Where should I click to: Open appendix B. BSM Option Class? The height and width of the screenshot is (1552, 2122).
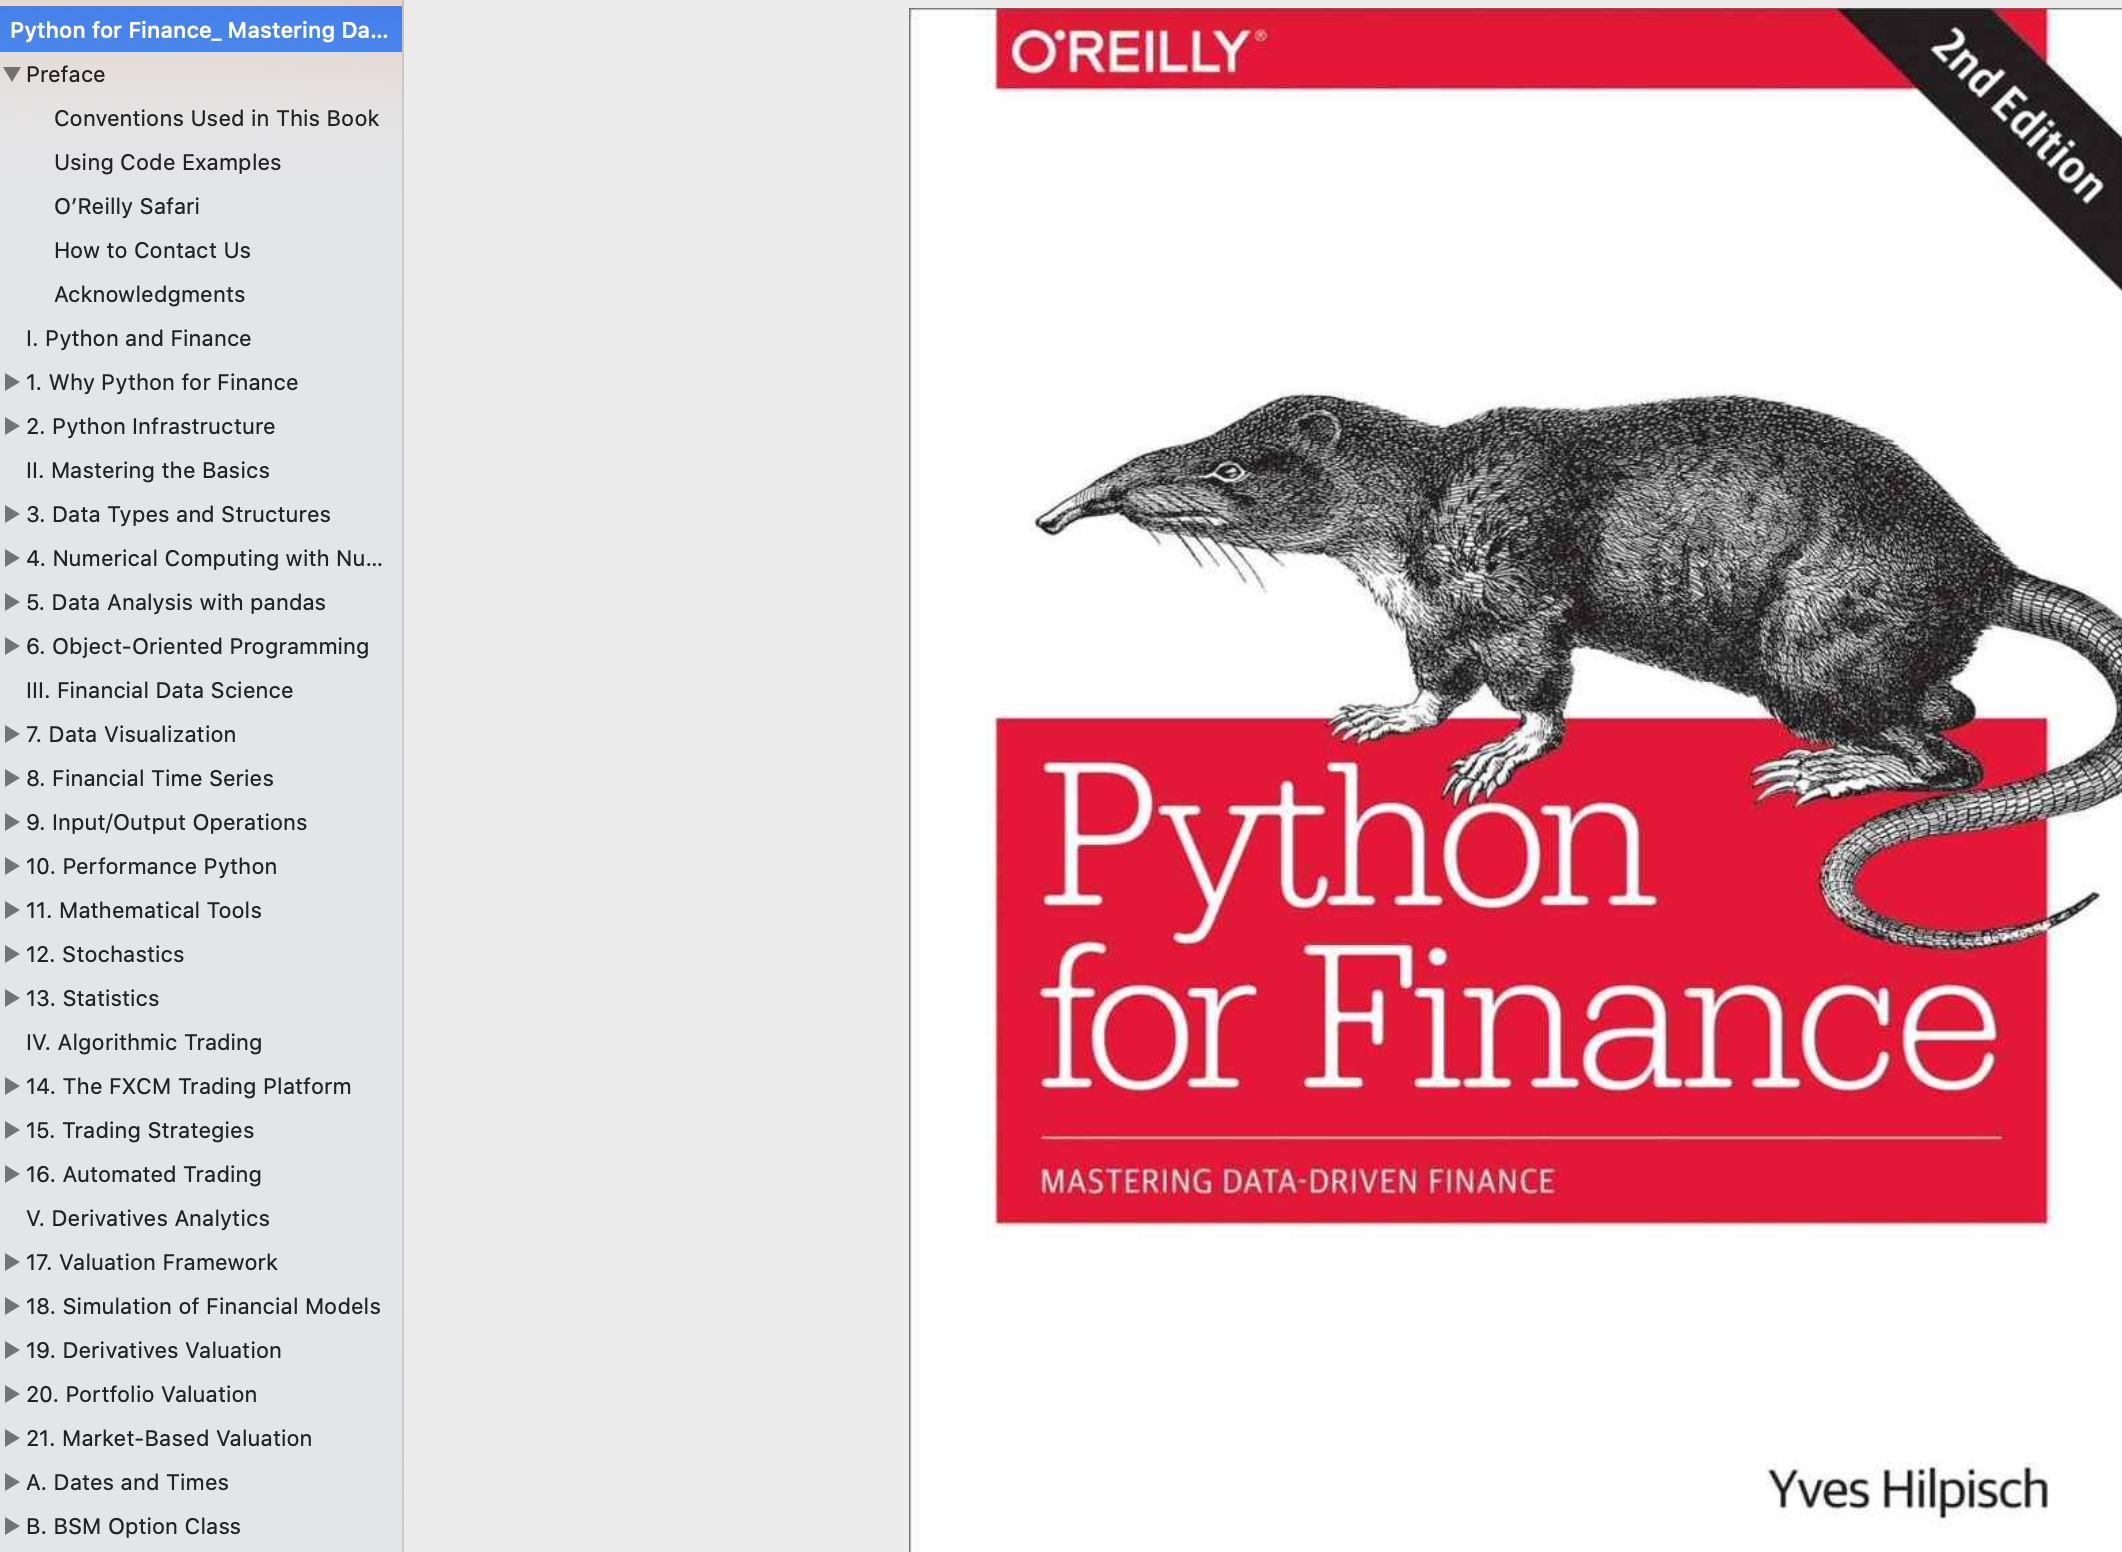pyautogui.click(x=133, y=1526)
